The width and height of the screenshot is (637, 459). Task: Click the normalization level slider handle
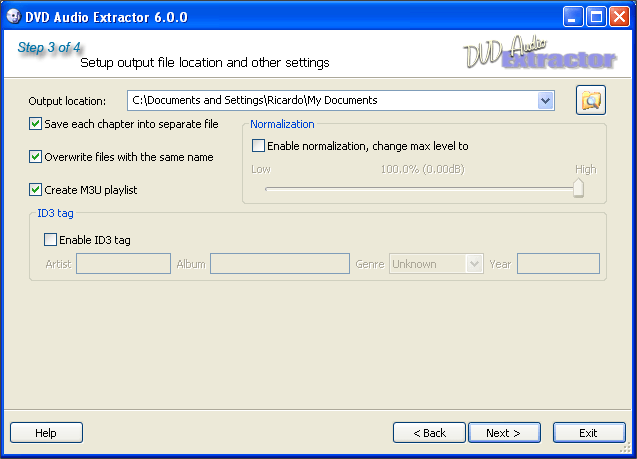pyautogui.click(x=578, y=188)
